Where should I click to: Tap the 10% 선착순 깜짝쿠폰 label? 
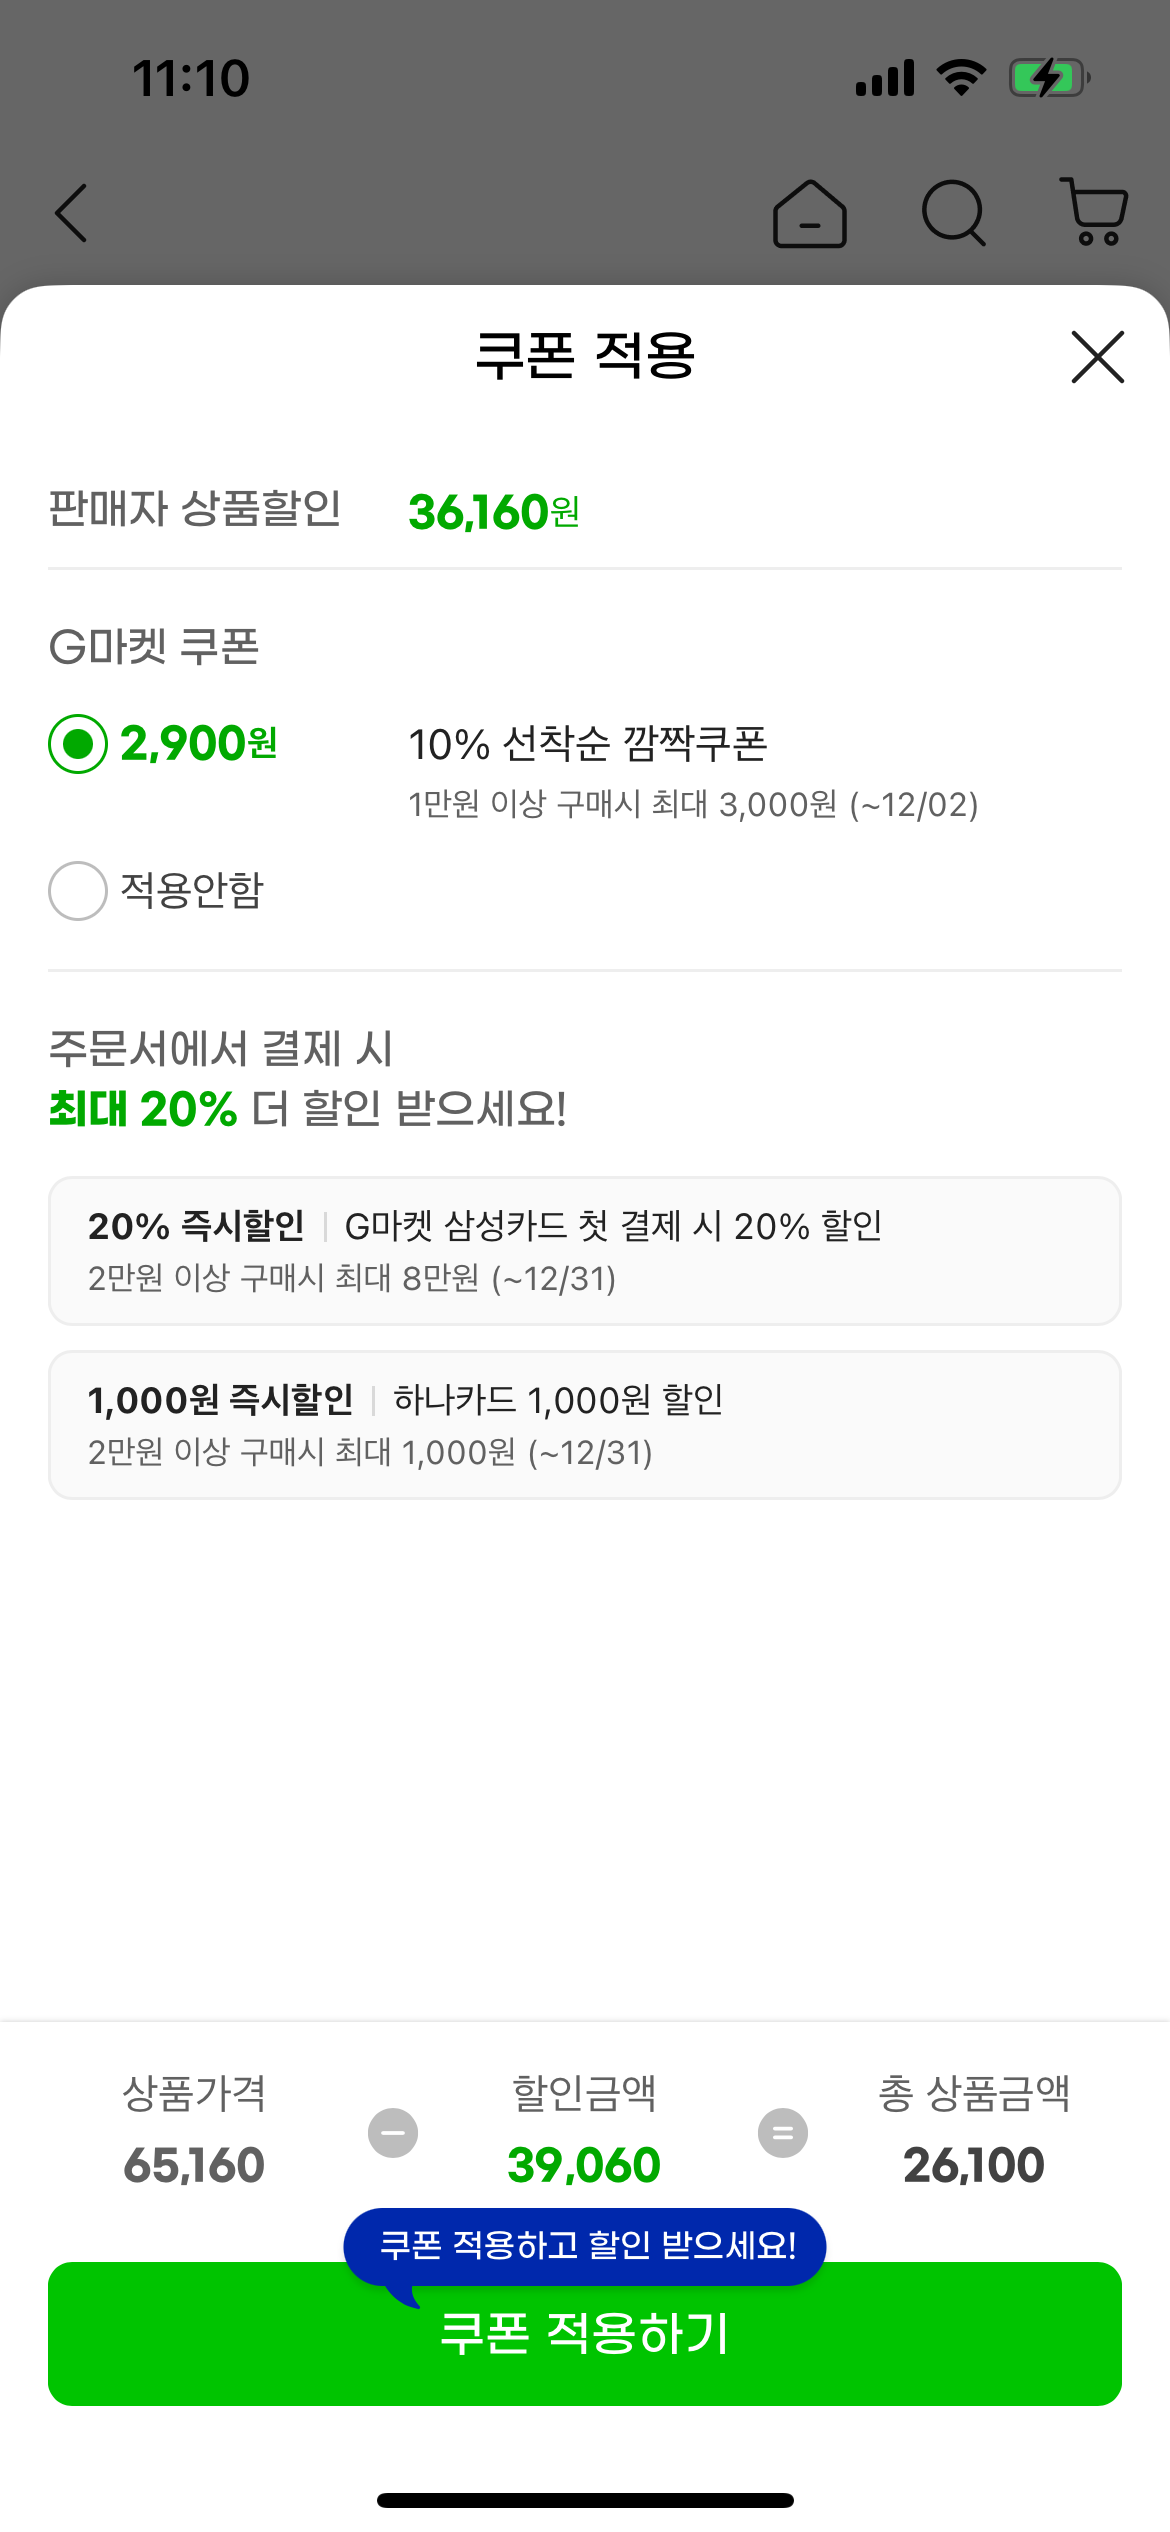coord(588,744)
